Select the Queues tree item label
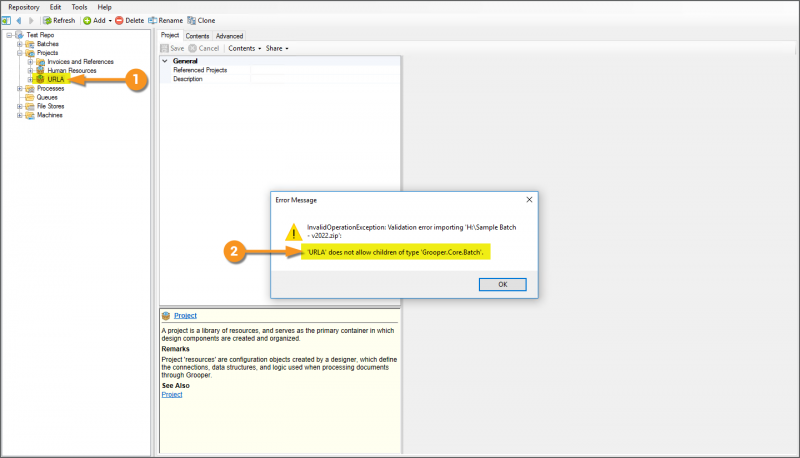The image size is (800, 458). coord(47,97)
